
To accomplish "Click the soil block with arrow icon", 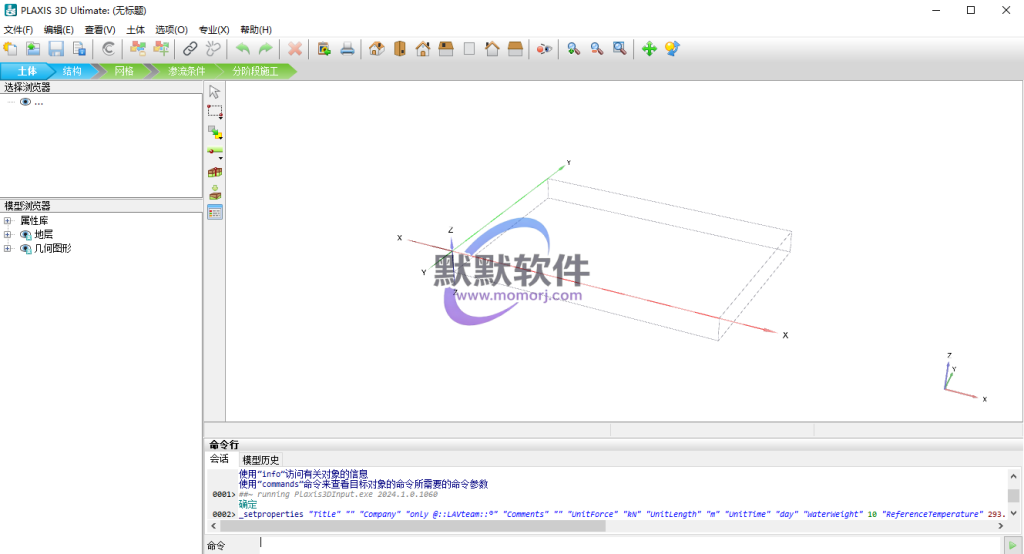I will coord(215,193).
